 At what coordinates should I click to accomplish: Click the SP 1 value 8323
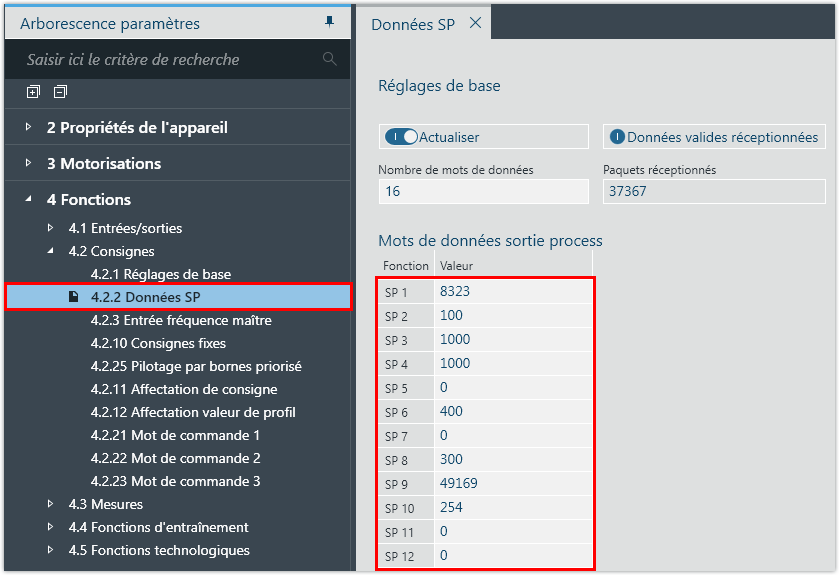454,292
